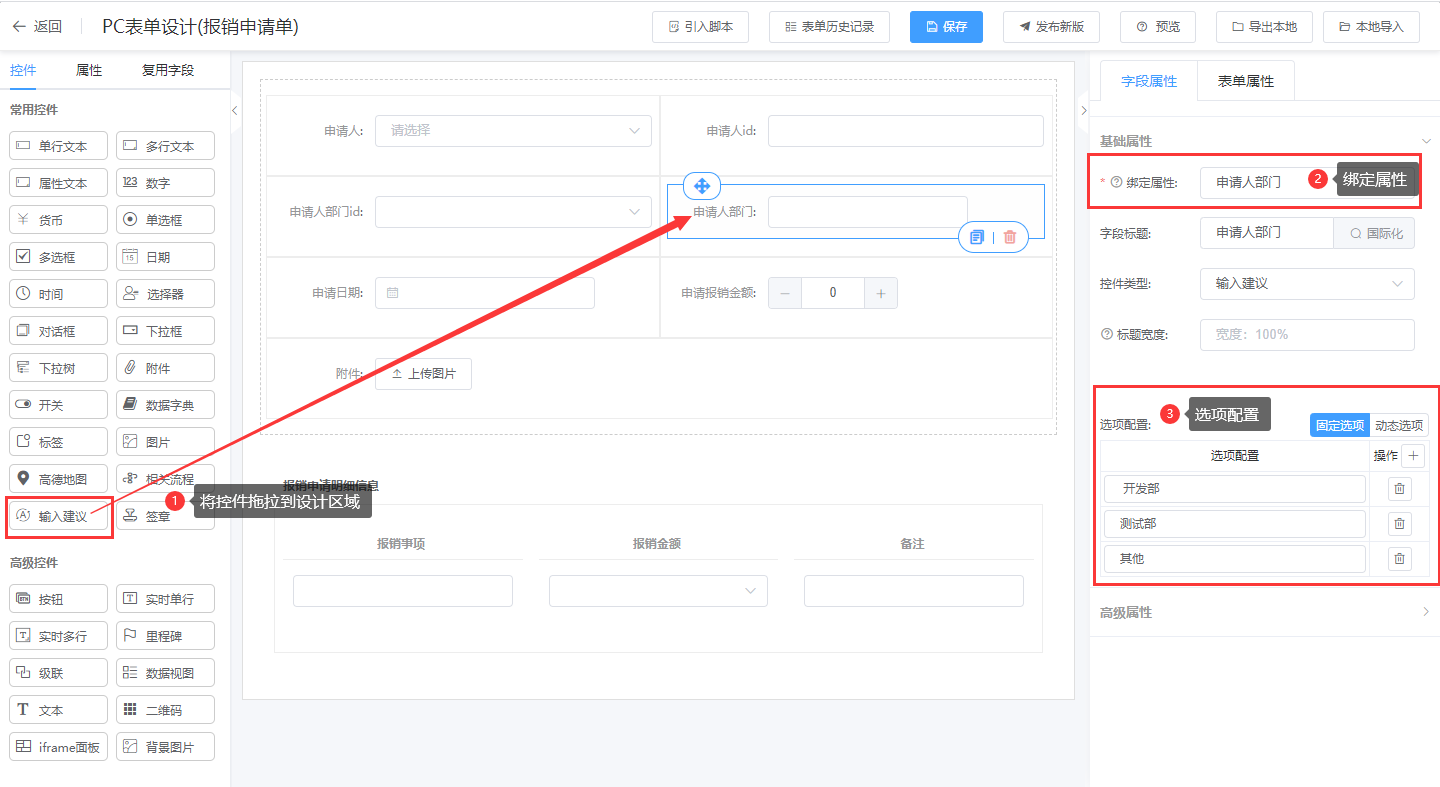Open the 报销金额 column dropdown
The image size is (1440, 787).
click(658, 591)
